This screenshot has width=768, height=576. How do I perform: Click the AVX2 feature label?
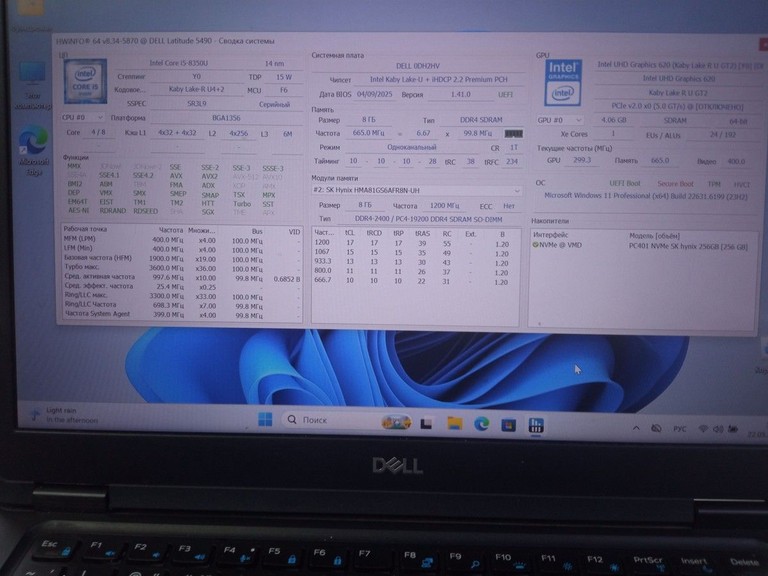(x=209, y=176)
